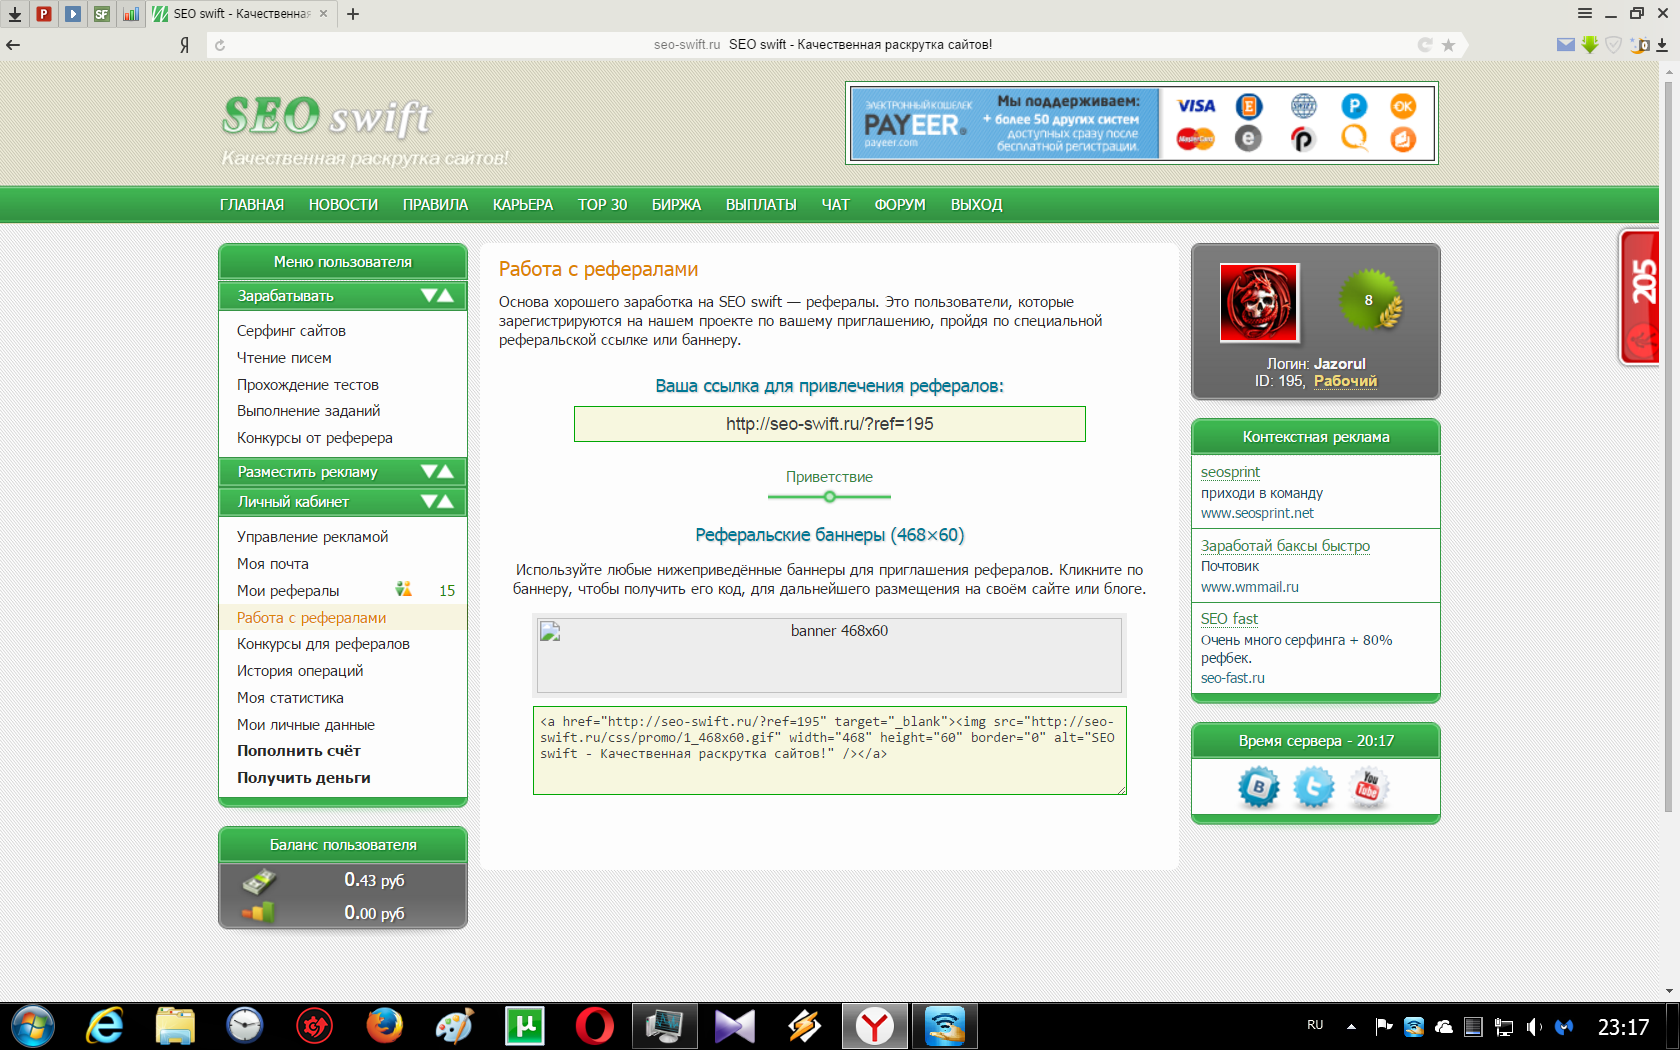1680x1050 pixels.
Task: Open a new browser tab
Action: pos(353,14)
